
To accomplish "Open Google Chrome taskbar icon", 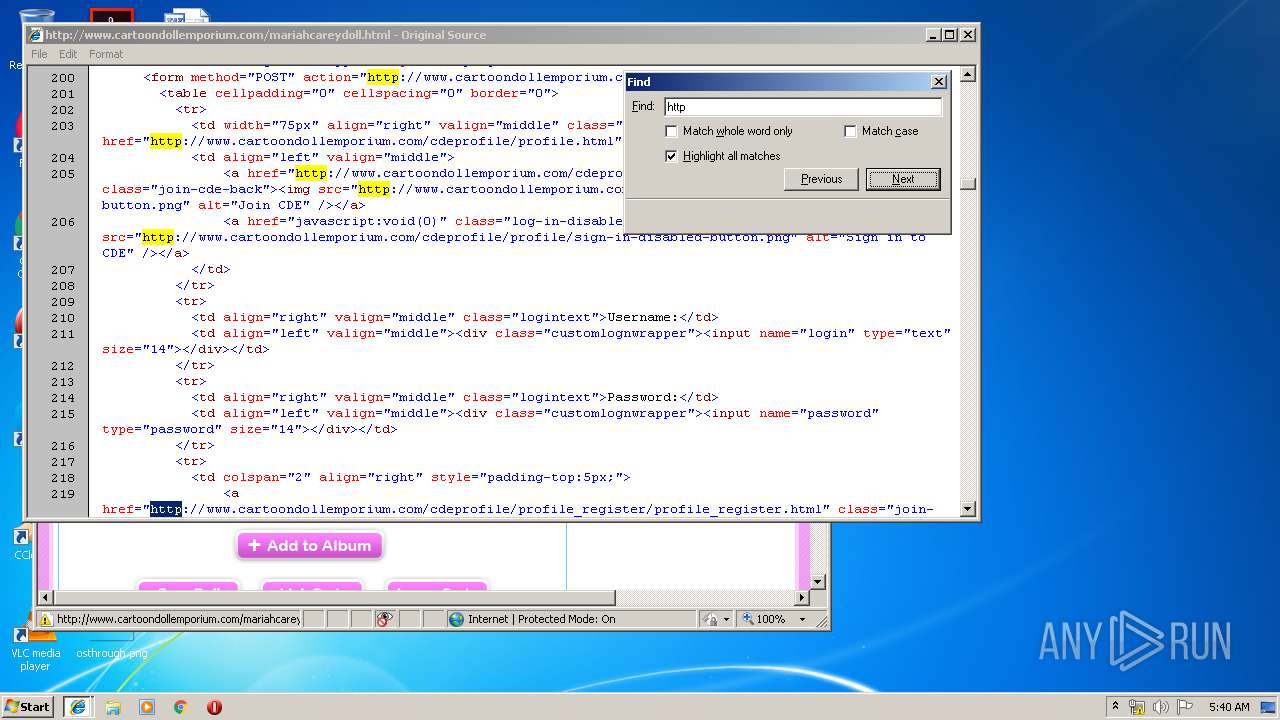I will [181, 707].
